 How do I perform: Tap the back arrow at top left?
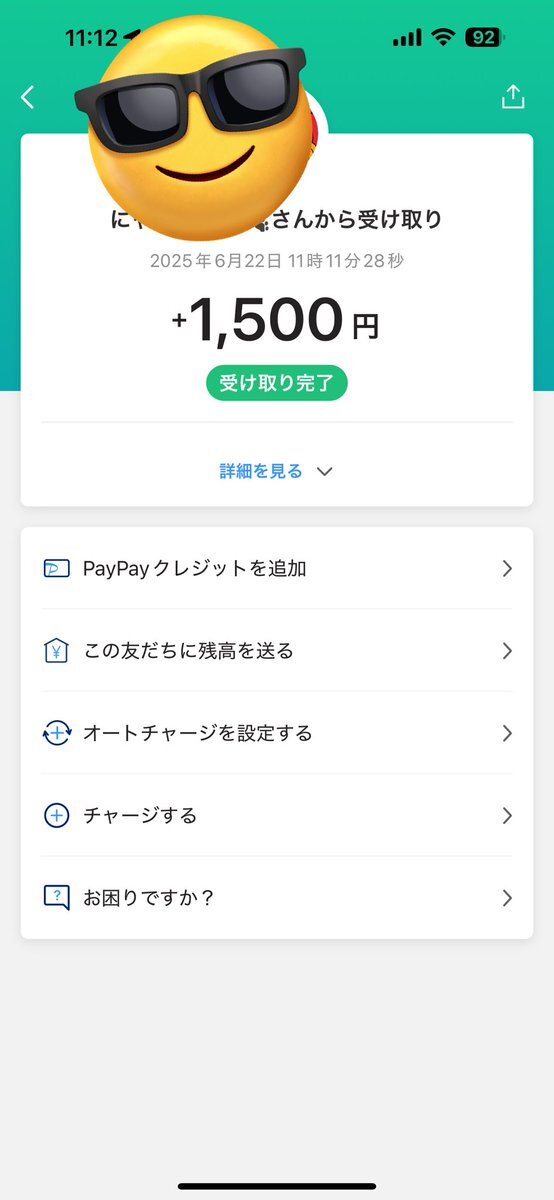point(28,97)
